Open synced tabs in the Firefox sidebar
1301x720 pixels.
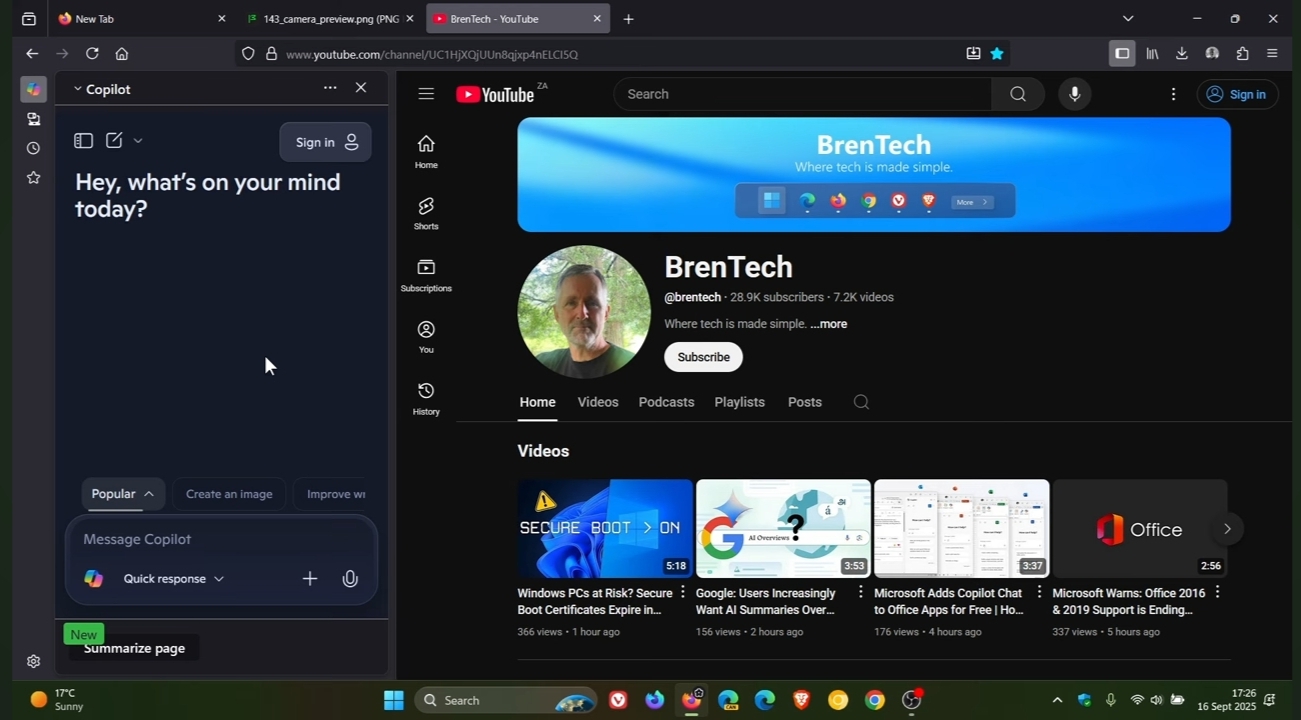pos(33,119)
